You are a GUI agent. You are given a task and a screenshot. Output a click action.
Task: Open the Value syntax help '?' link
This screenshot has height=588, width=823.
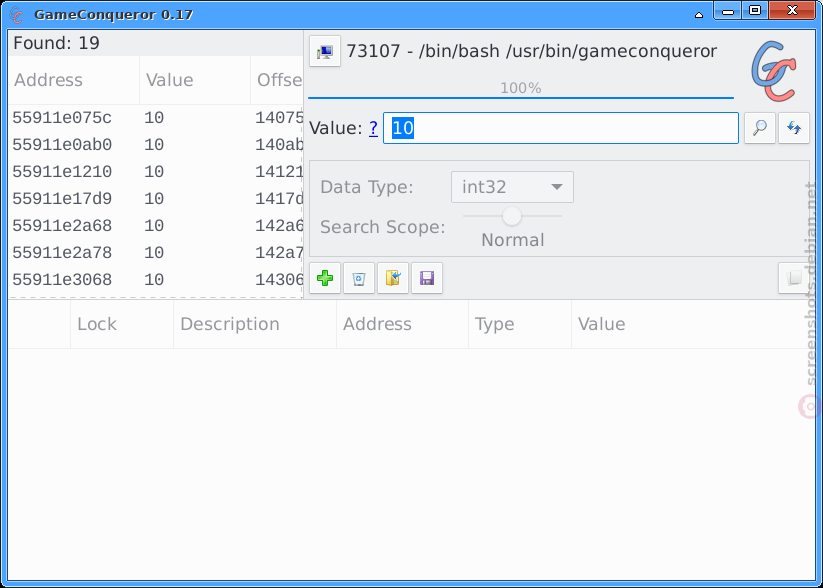373,128
